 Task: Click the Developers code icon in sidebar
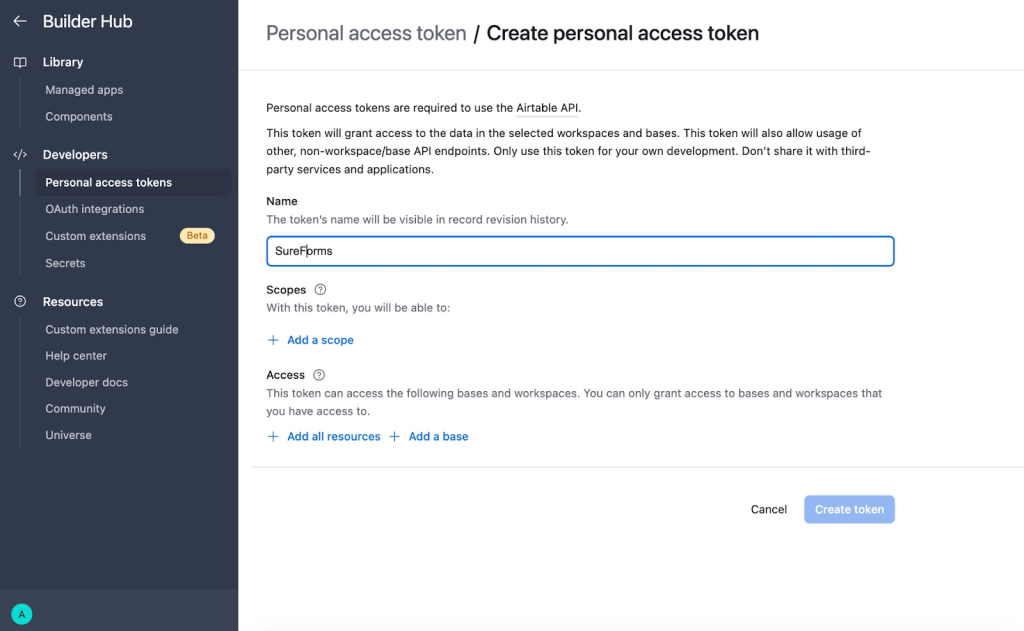tap(22, 154)
